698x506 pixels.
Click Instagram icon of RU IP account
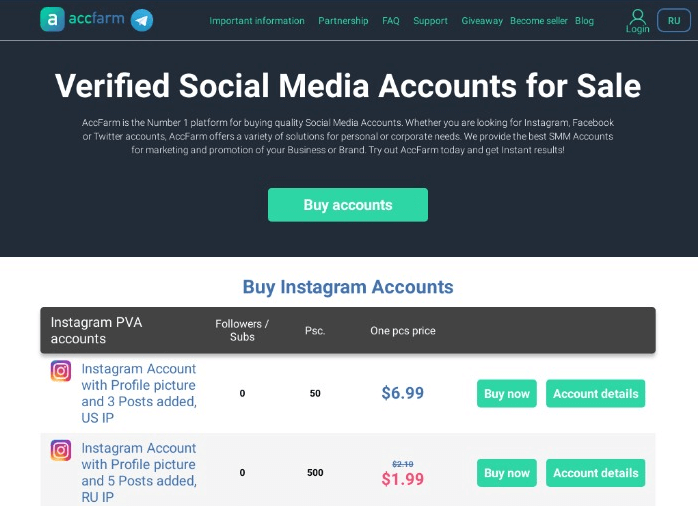coord(61,450)
